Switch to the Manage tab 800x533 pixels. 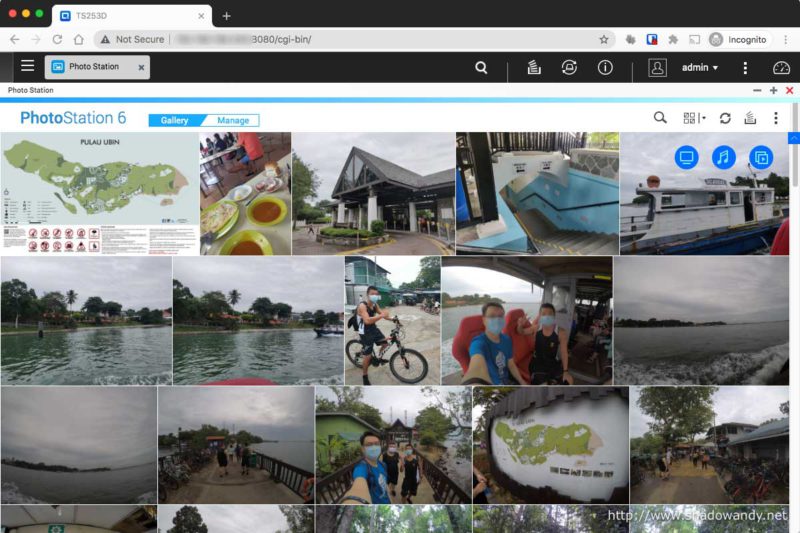click(x=233, y=120)
